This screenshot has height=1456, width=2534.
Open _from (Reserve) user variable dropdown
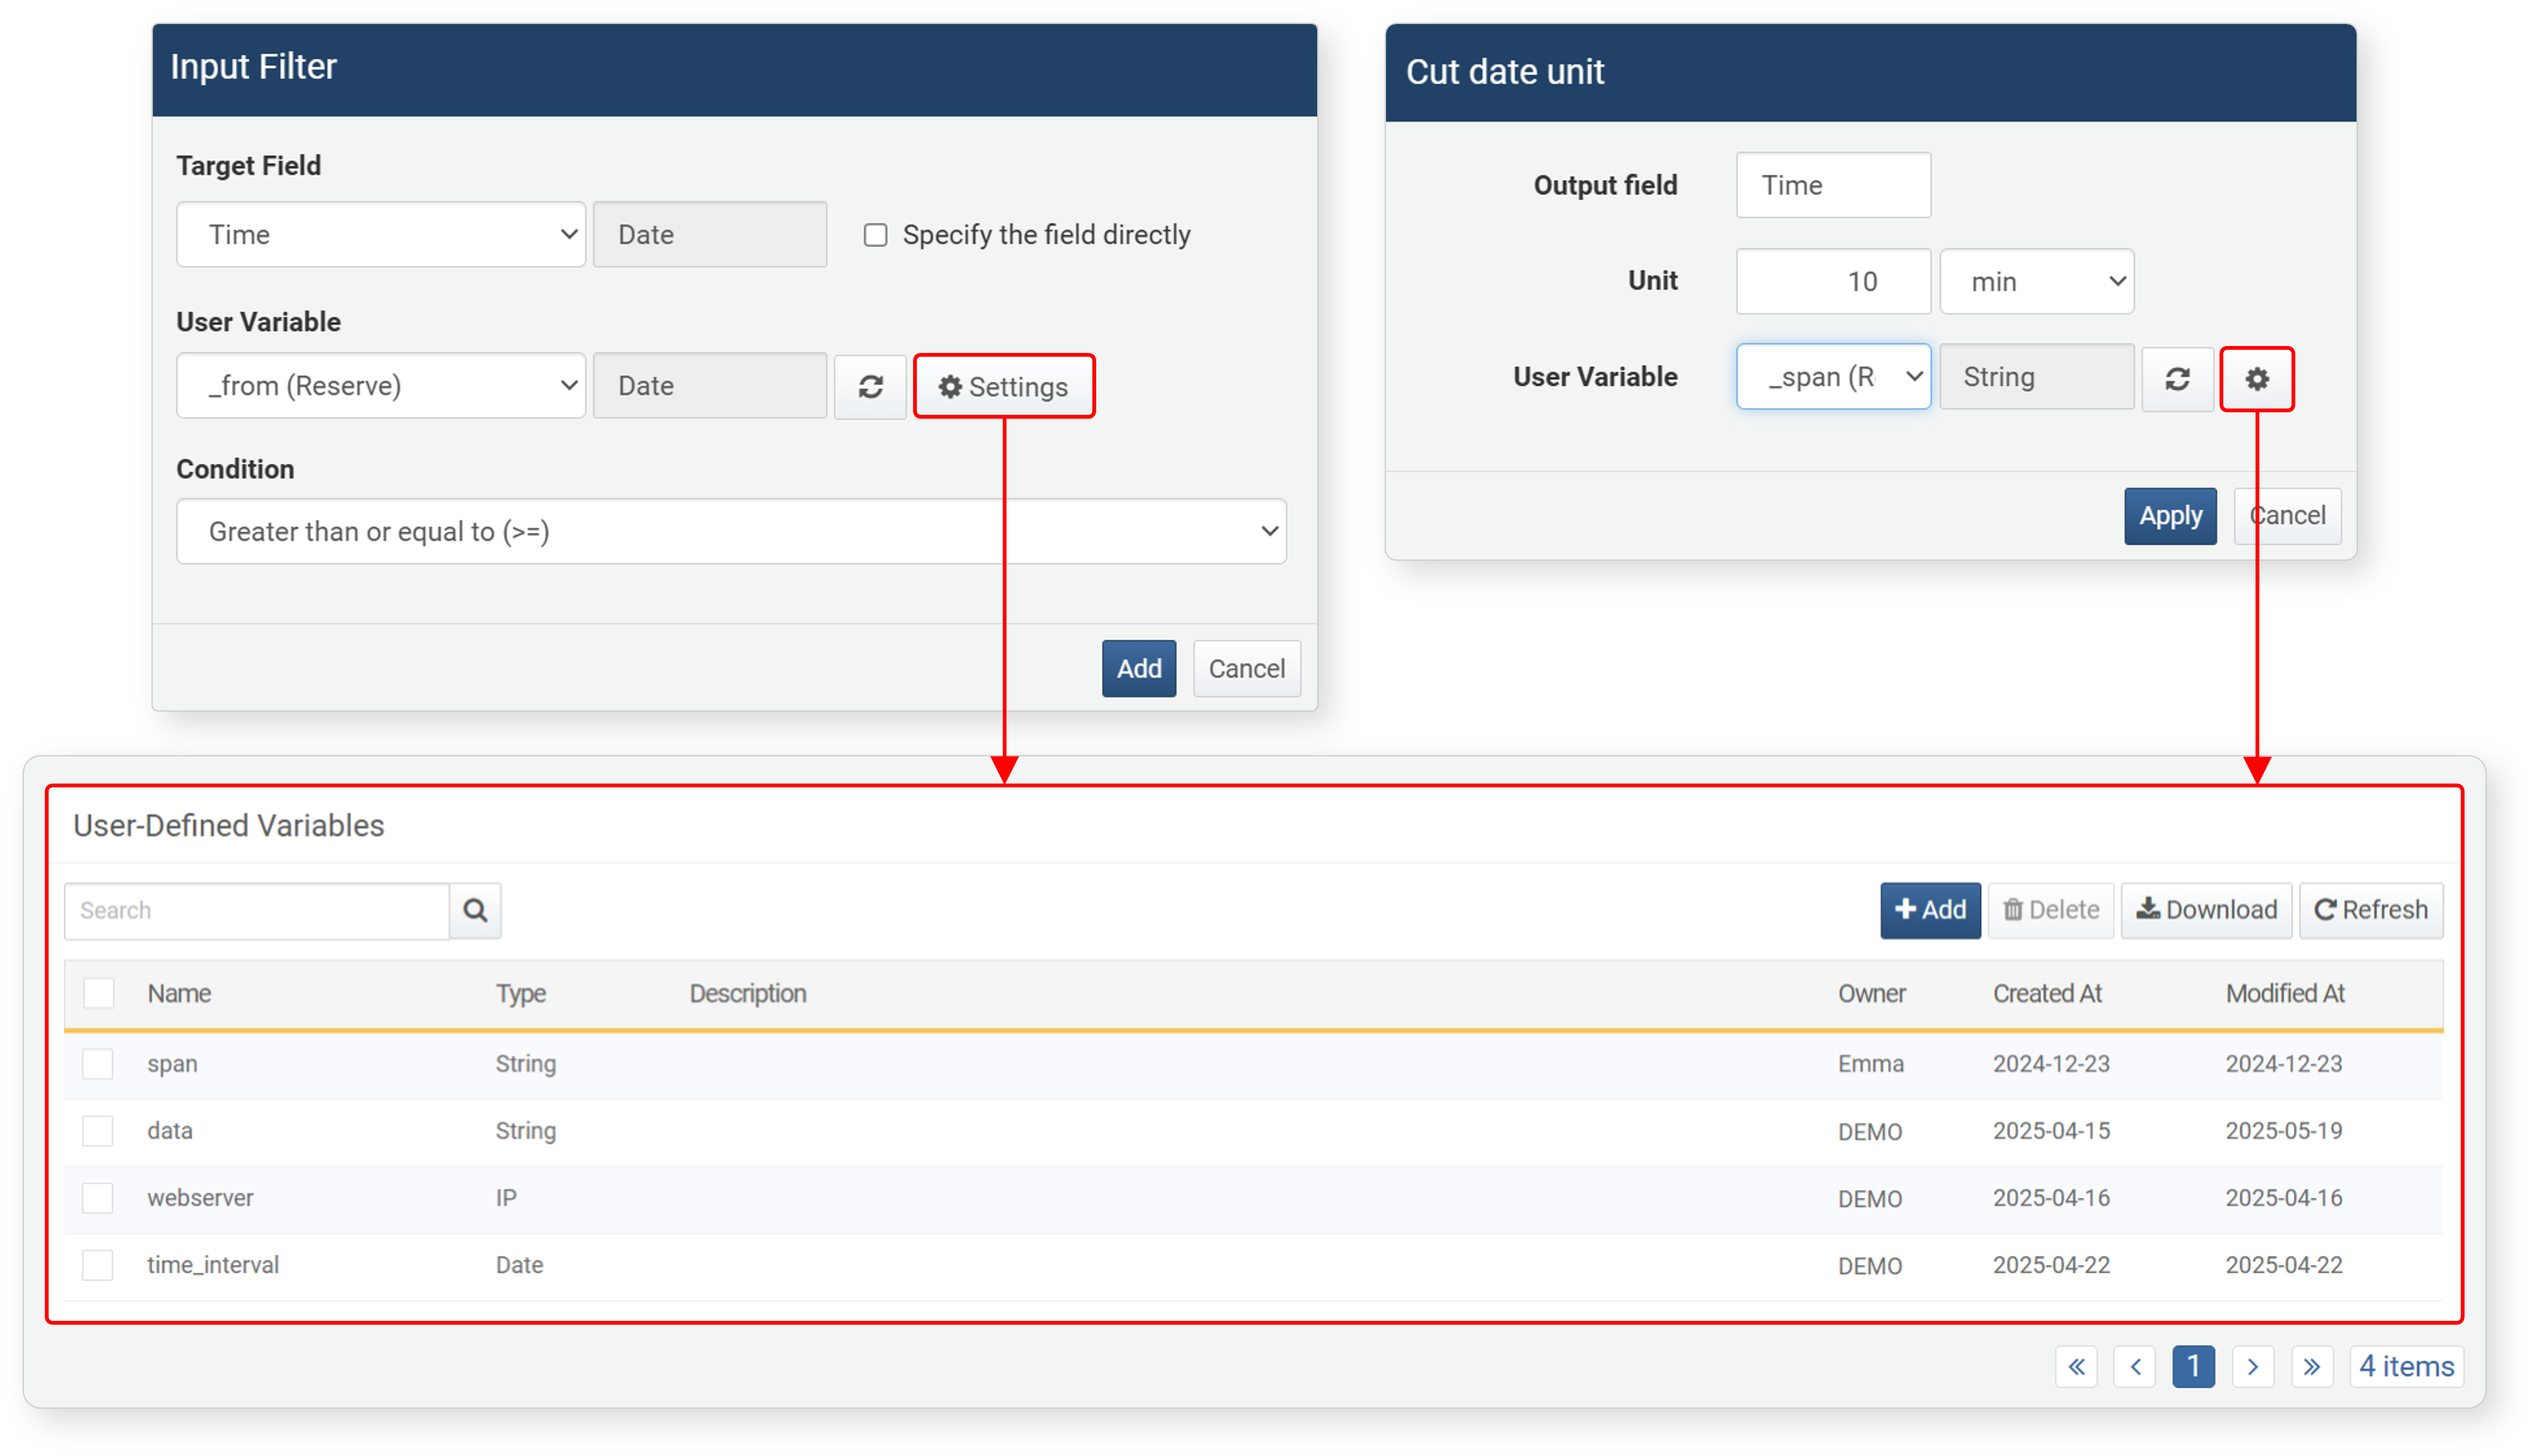tap(381, 386)
